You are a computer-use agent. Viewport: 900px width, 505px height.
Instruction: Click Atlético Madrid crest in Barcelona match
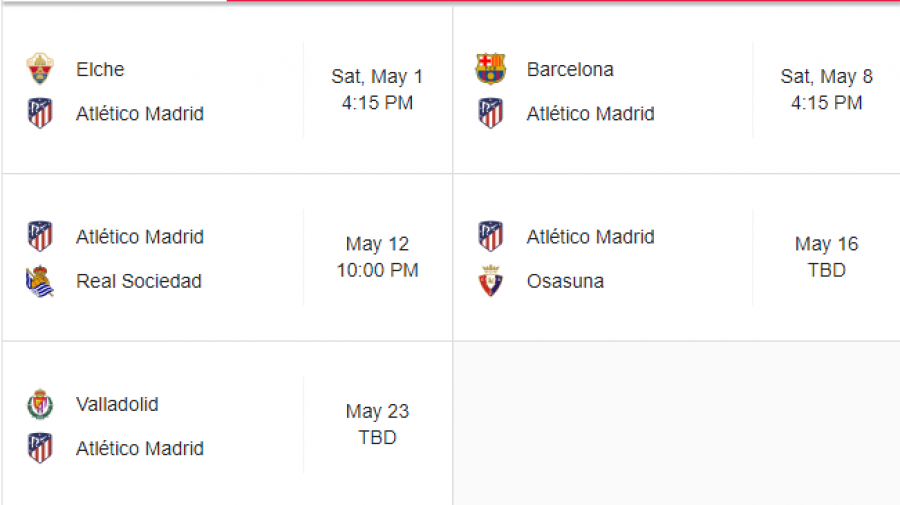coord(491,113)
